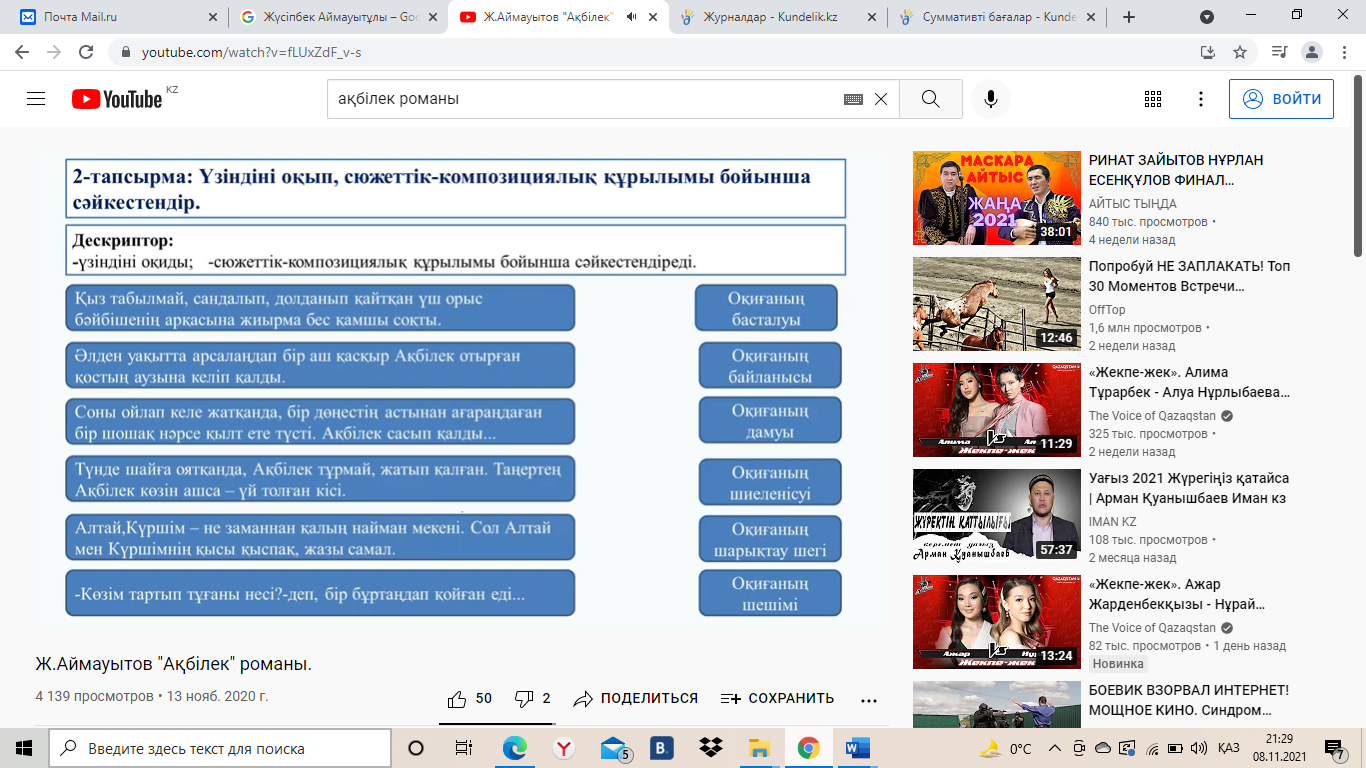Open YouTube settings three-dot menu

1201,99
